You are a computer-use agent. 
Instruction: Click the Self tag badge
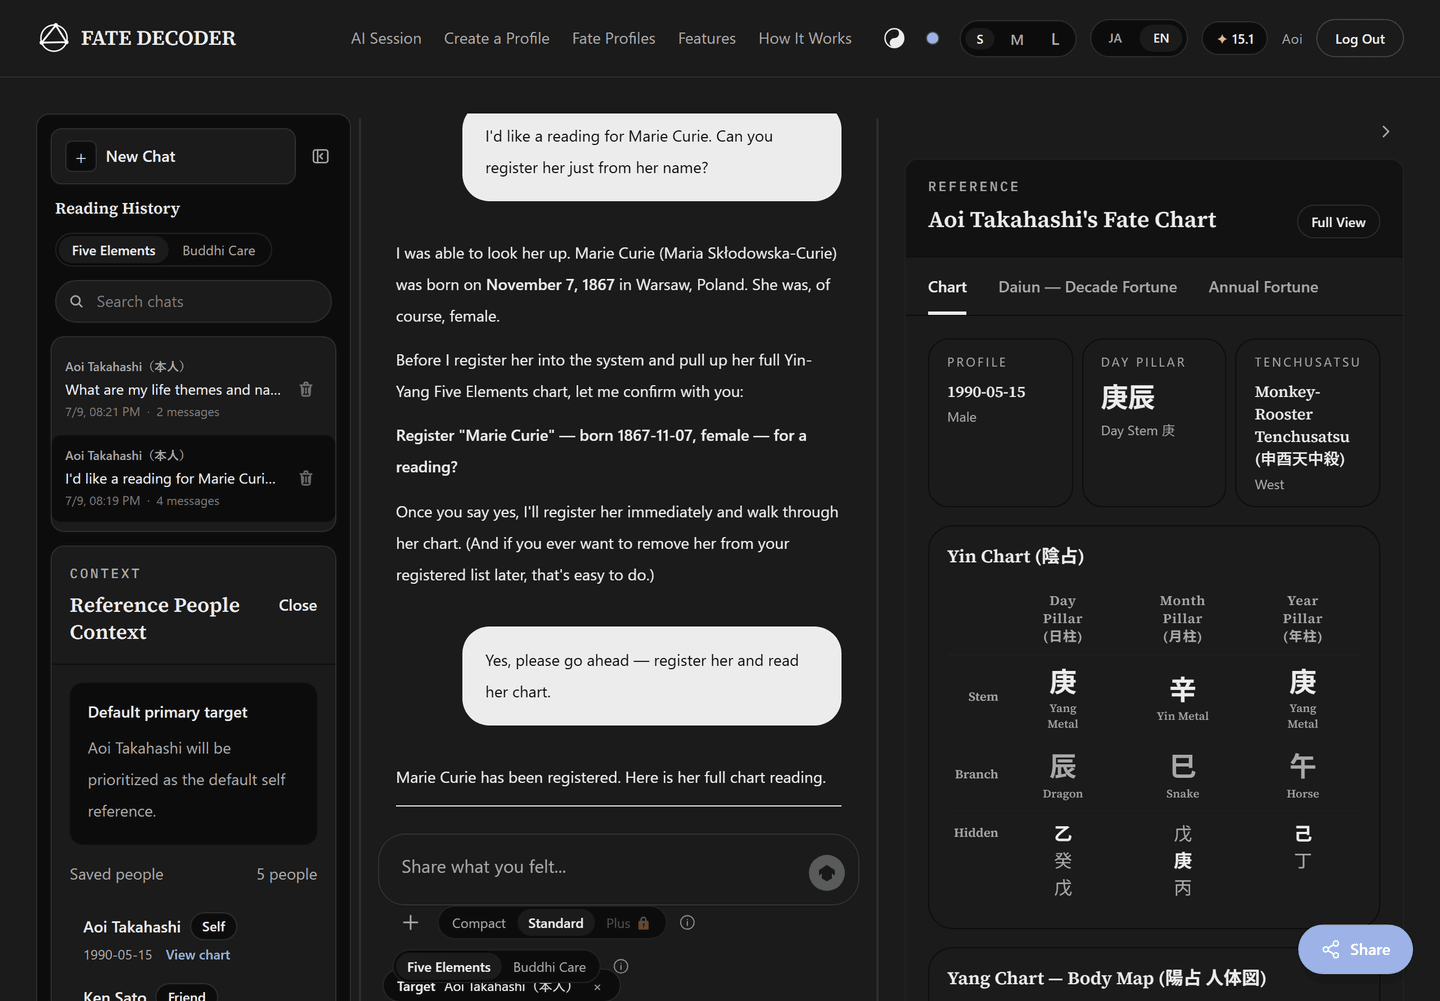tap(213, 927)
